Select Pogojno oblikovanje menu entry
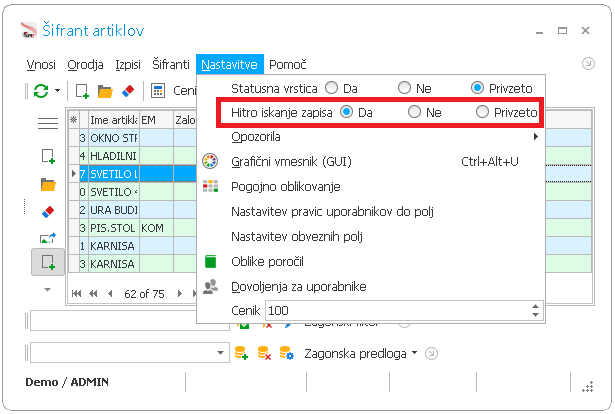This screenshot has width=615, height=414. (286, 186)
